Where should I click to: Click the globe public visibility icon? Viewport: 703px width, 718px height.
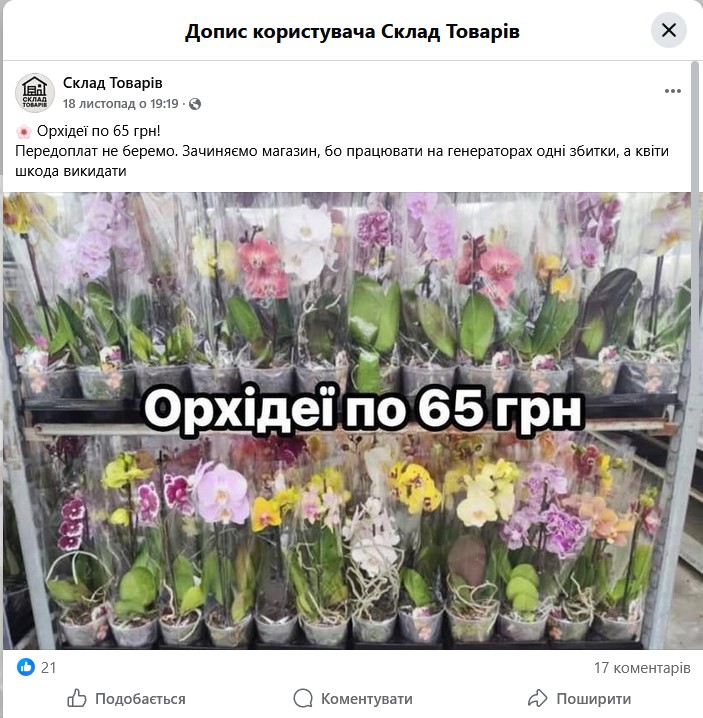pyautogui.click(x=195, y=104)
